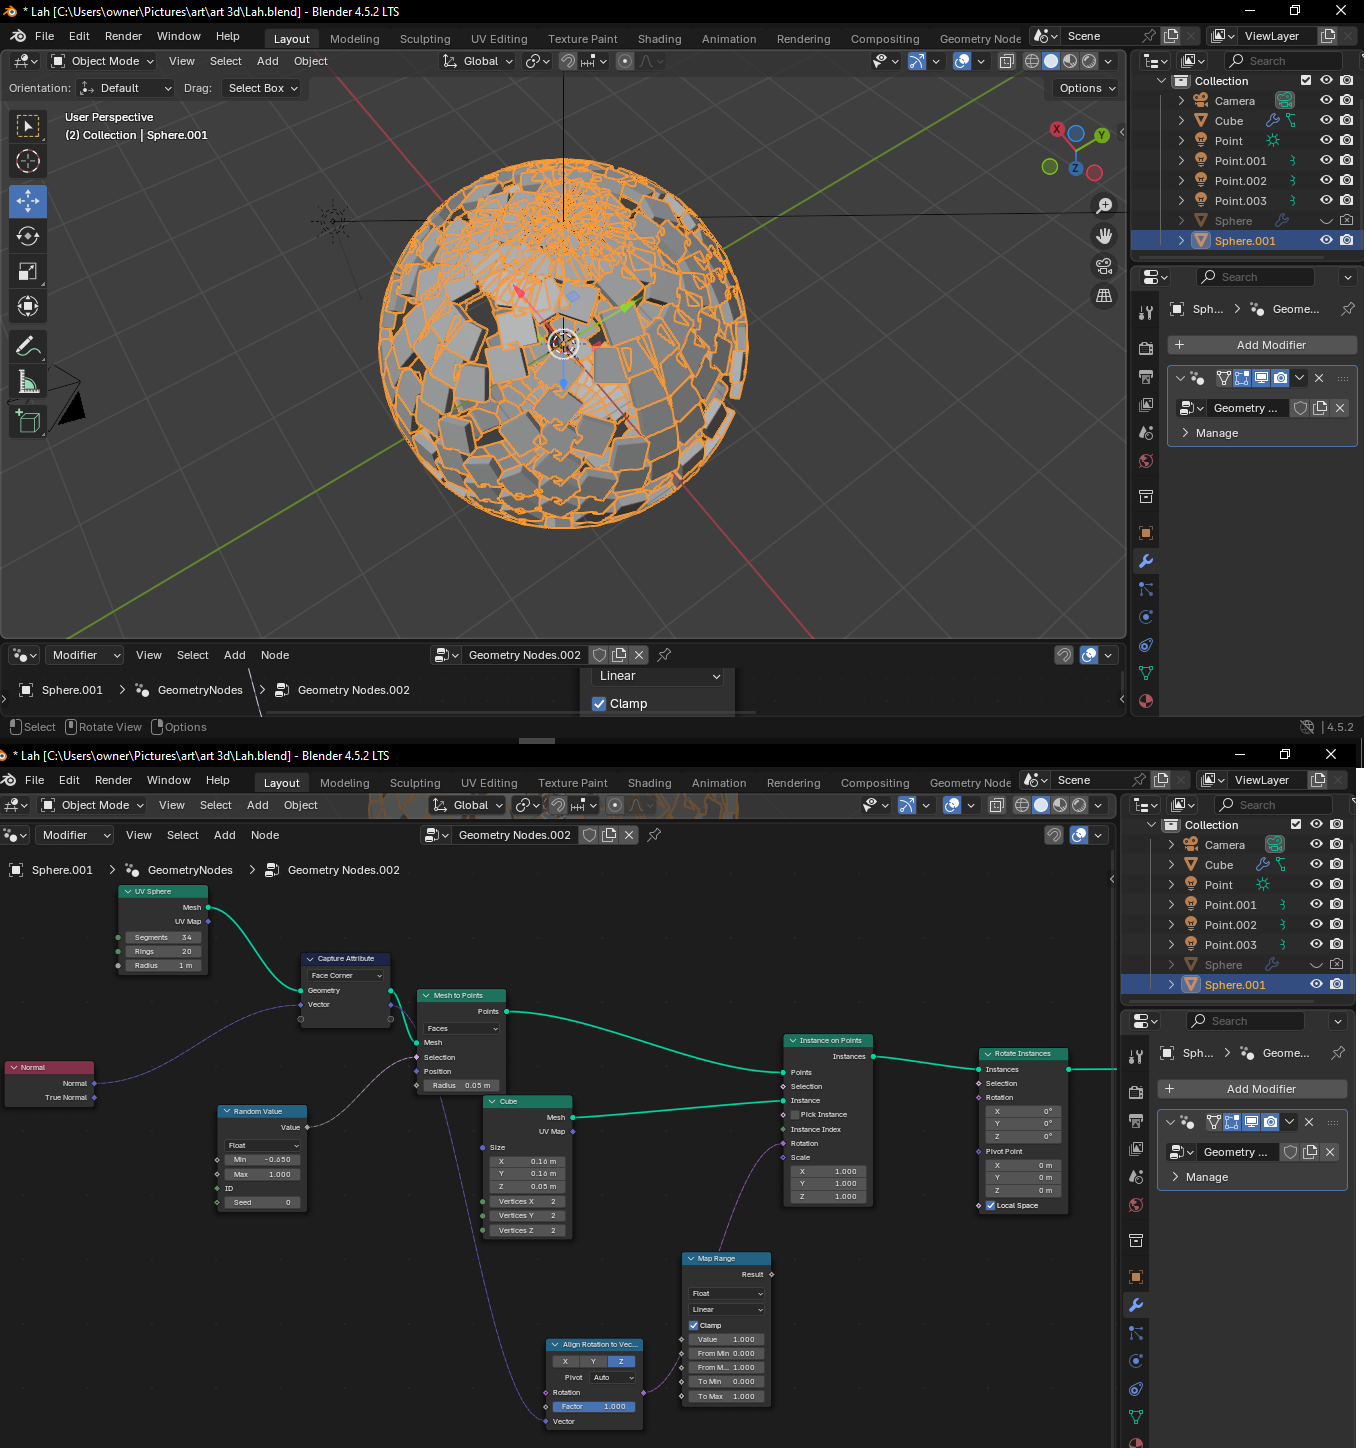This screenshot has height=1448, width=1366.
Task: Click Sphere.001 breadcrumb in bottom window node editor
Action: [62, 870]
